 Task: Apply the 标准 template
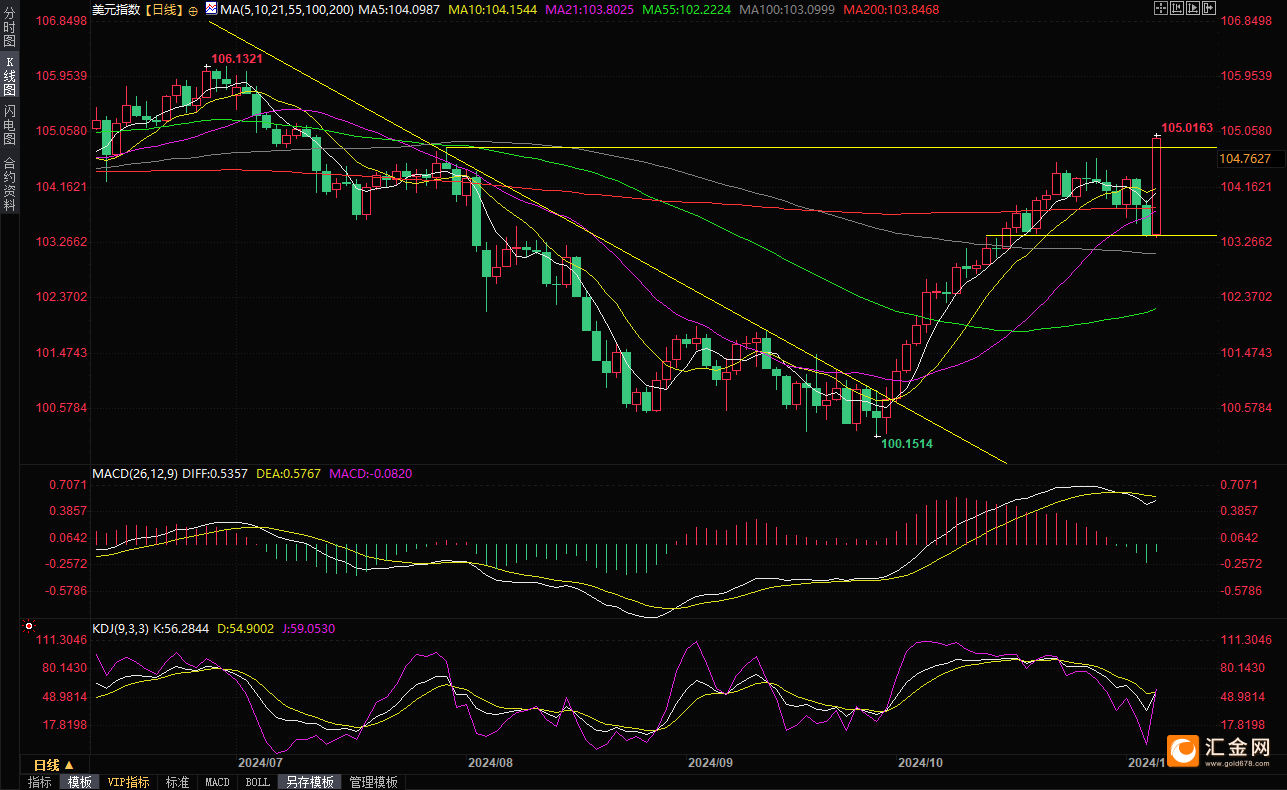click(x=177, y=782)
